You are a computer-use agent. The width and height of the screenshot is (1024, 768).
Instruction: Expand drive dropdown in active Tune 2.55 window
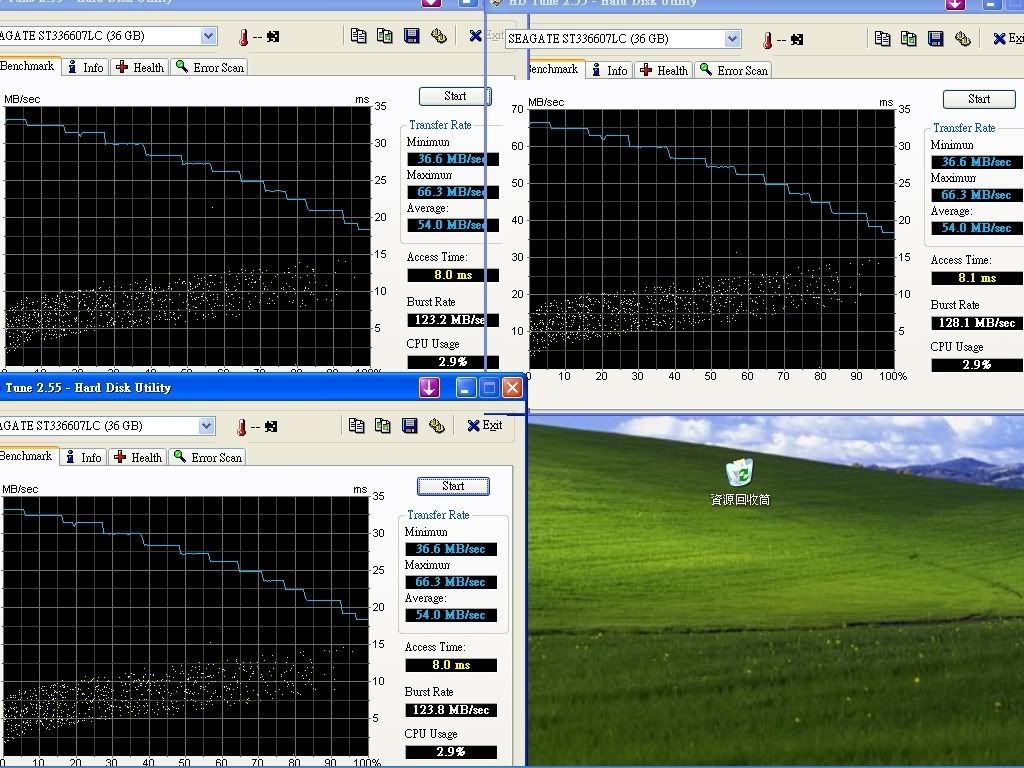point(206,426)
